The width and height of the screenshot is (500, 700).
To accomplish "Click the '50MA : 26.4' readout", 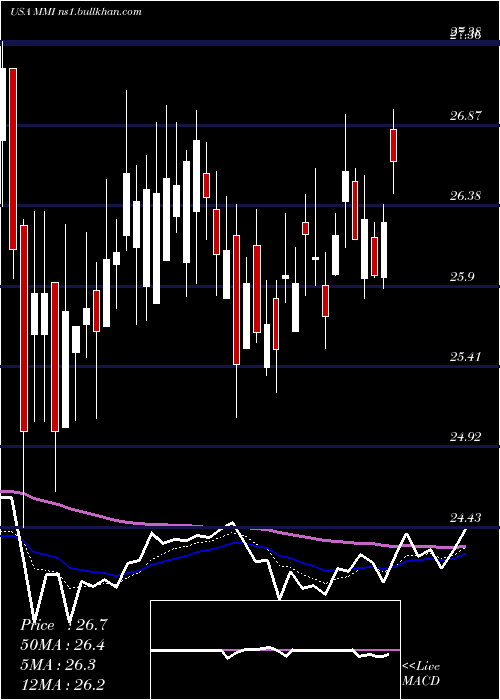I will [63, 645].
